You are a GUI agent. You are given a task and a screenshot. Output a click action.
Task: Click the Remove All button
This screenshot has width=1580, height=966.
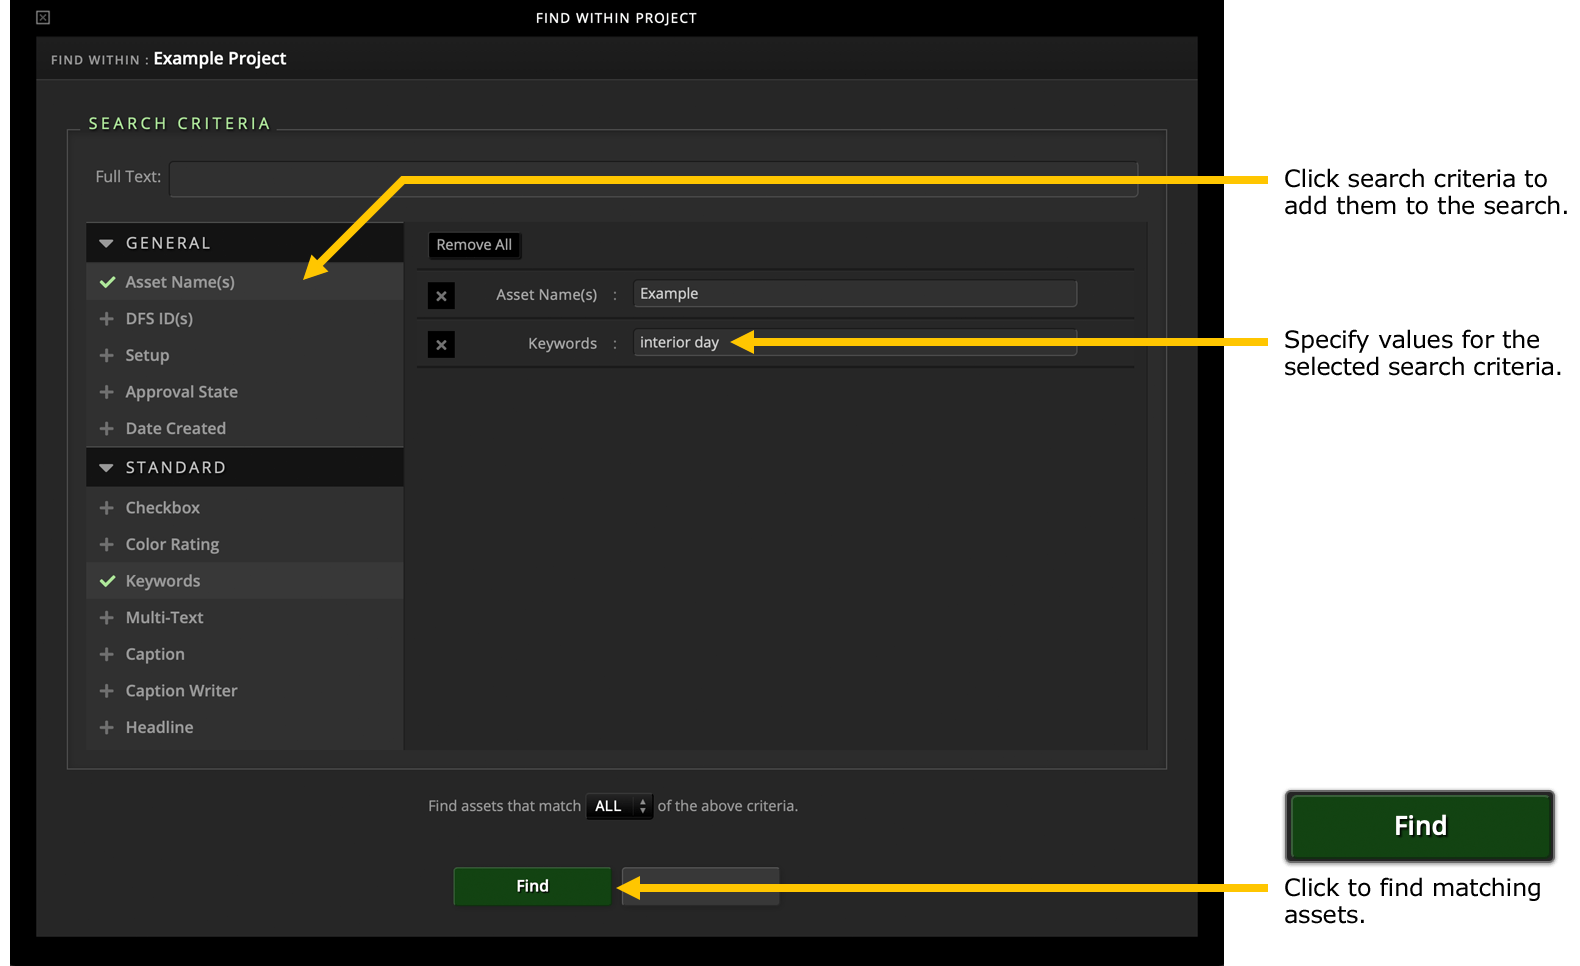(x=474, y=245)
